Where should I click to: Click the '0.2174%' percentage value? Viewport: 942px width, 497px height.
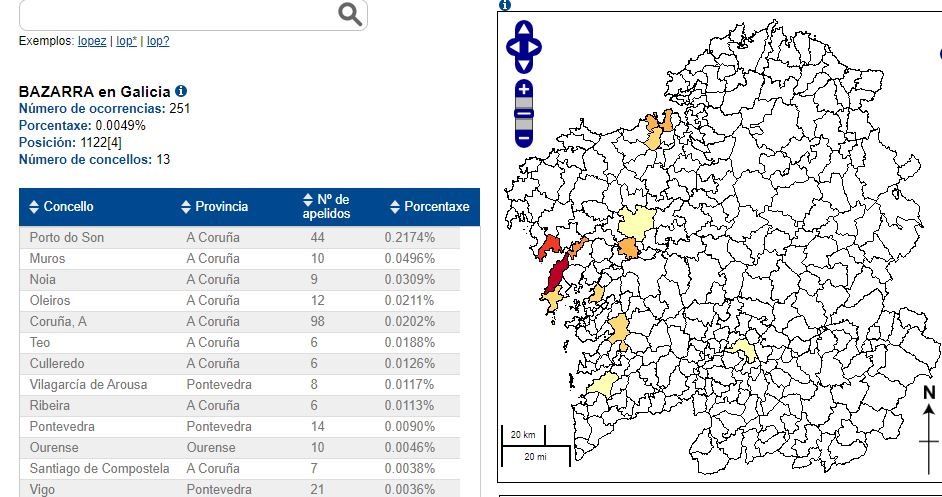410,237
